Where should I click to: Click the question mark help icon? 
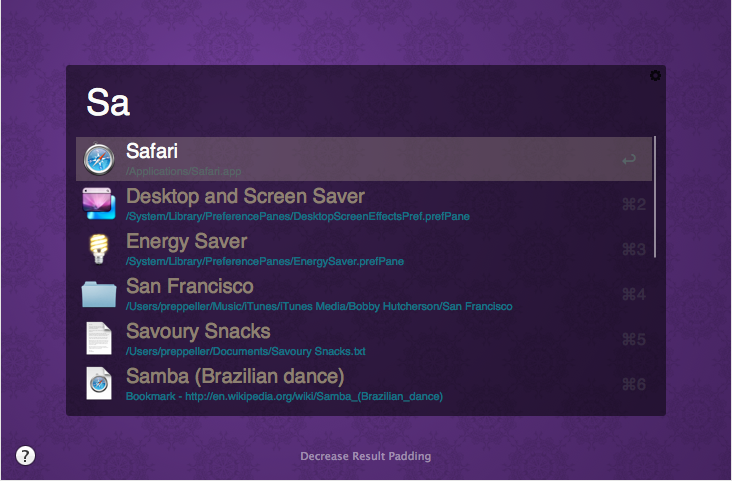pyautogui.click(x=26, y=456)
